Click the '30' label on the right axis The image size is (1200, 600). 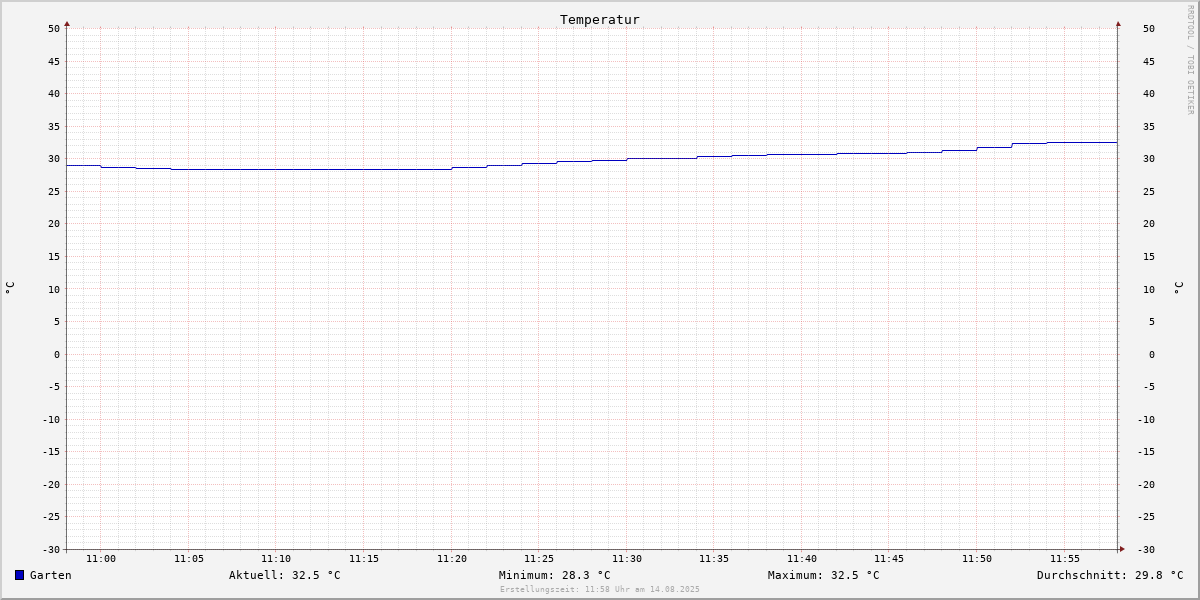coord(1149,159)
